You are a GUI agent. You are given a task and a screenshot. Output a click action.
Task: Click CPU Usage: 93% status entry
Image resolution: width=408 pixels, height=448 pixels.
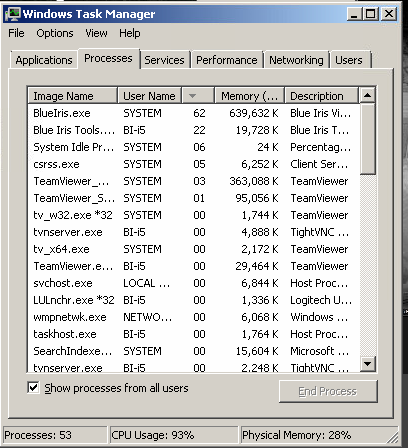click(153, 435)
